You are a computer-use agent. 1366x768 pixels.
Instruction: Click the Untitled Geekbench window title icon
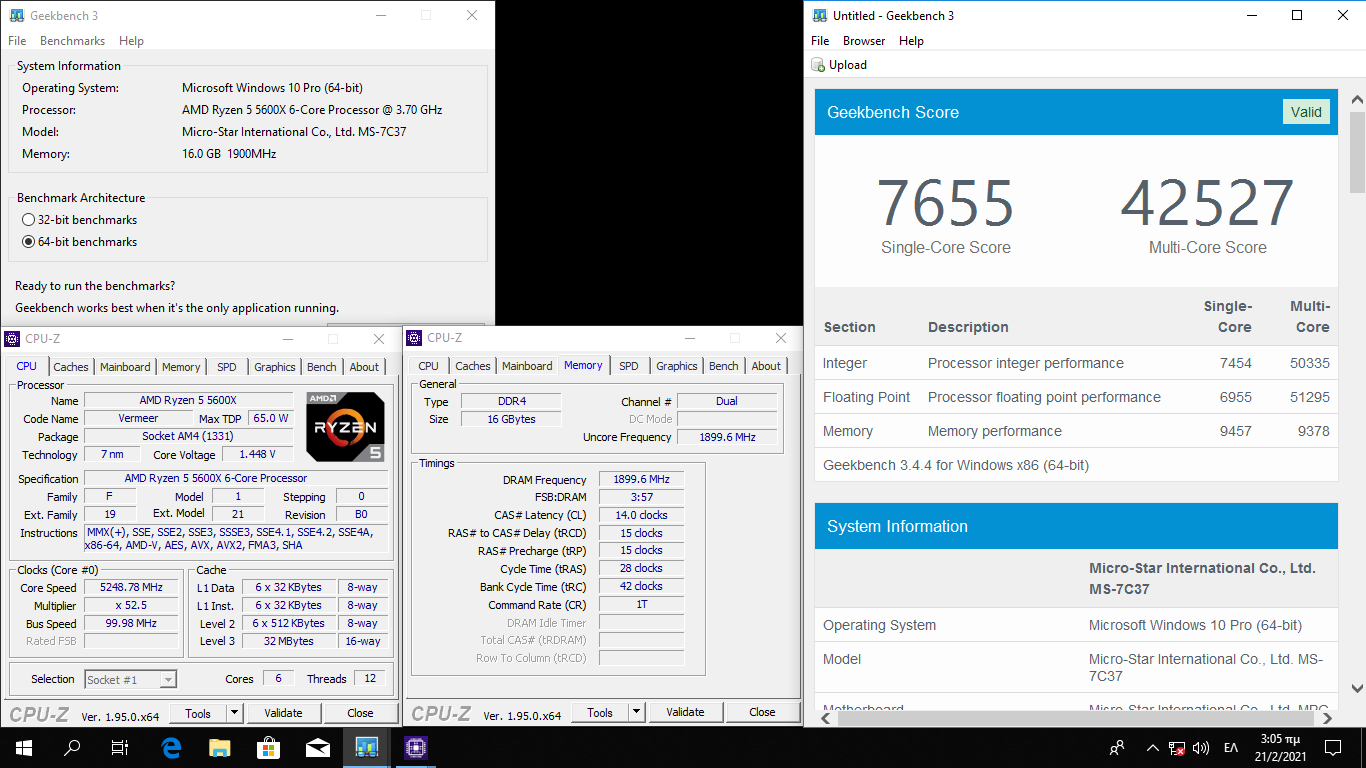click(x=820, y=16)
